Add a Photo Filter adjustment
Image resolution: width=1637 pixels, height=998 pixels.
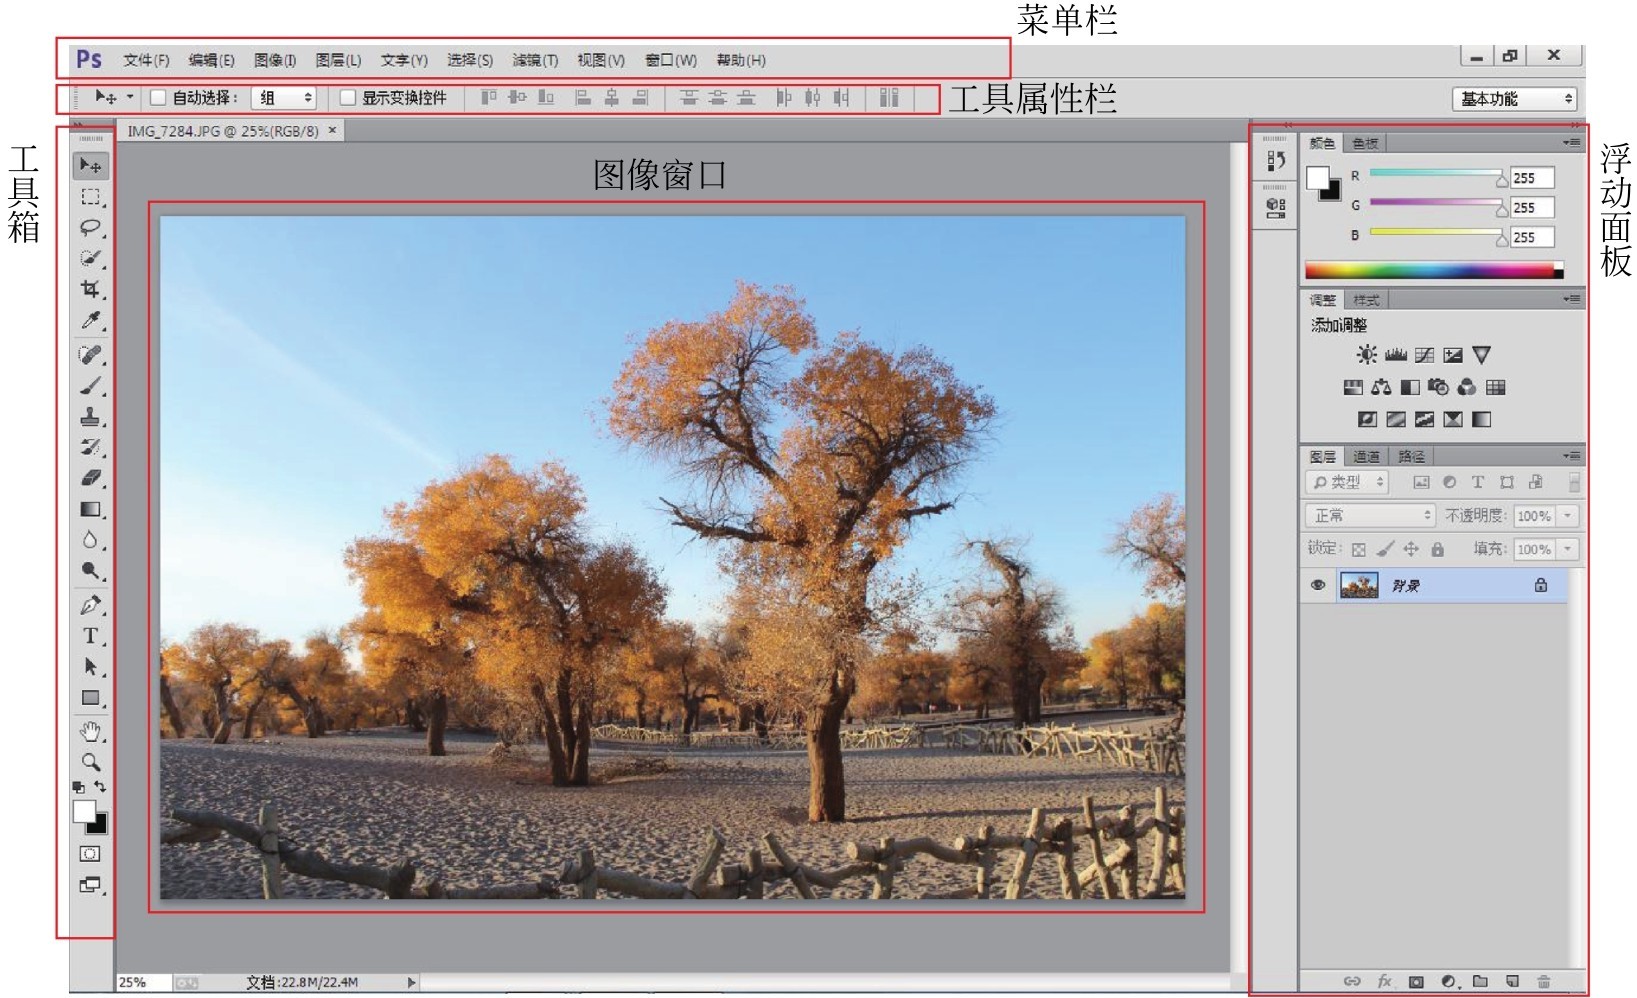pos(1439,387)
